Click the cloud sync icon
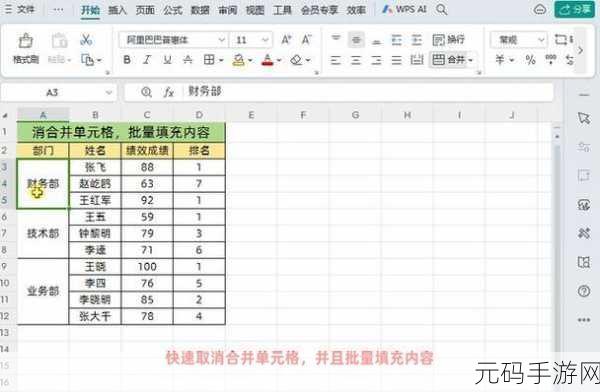The height and width of the screenshot is (392, 600). point(540,10)
